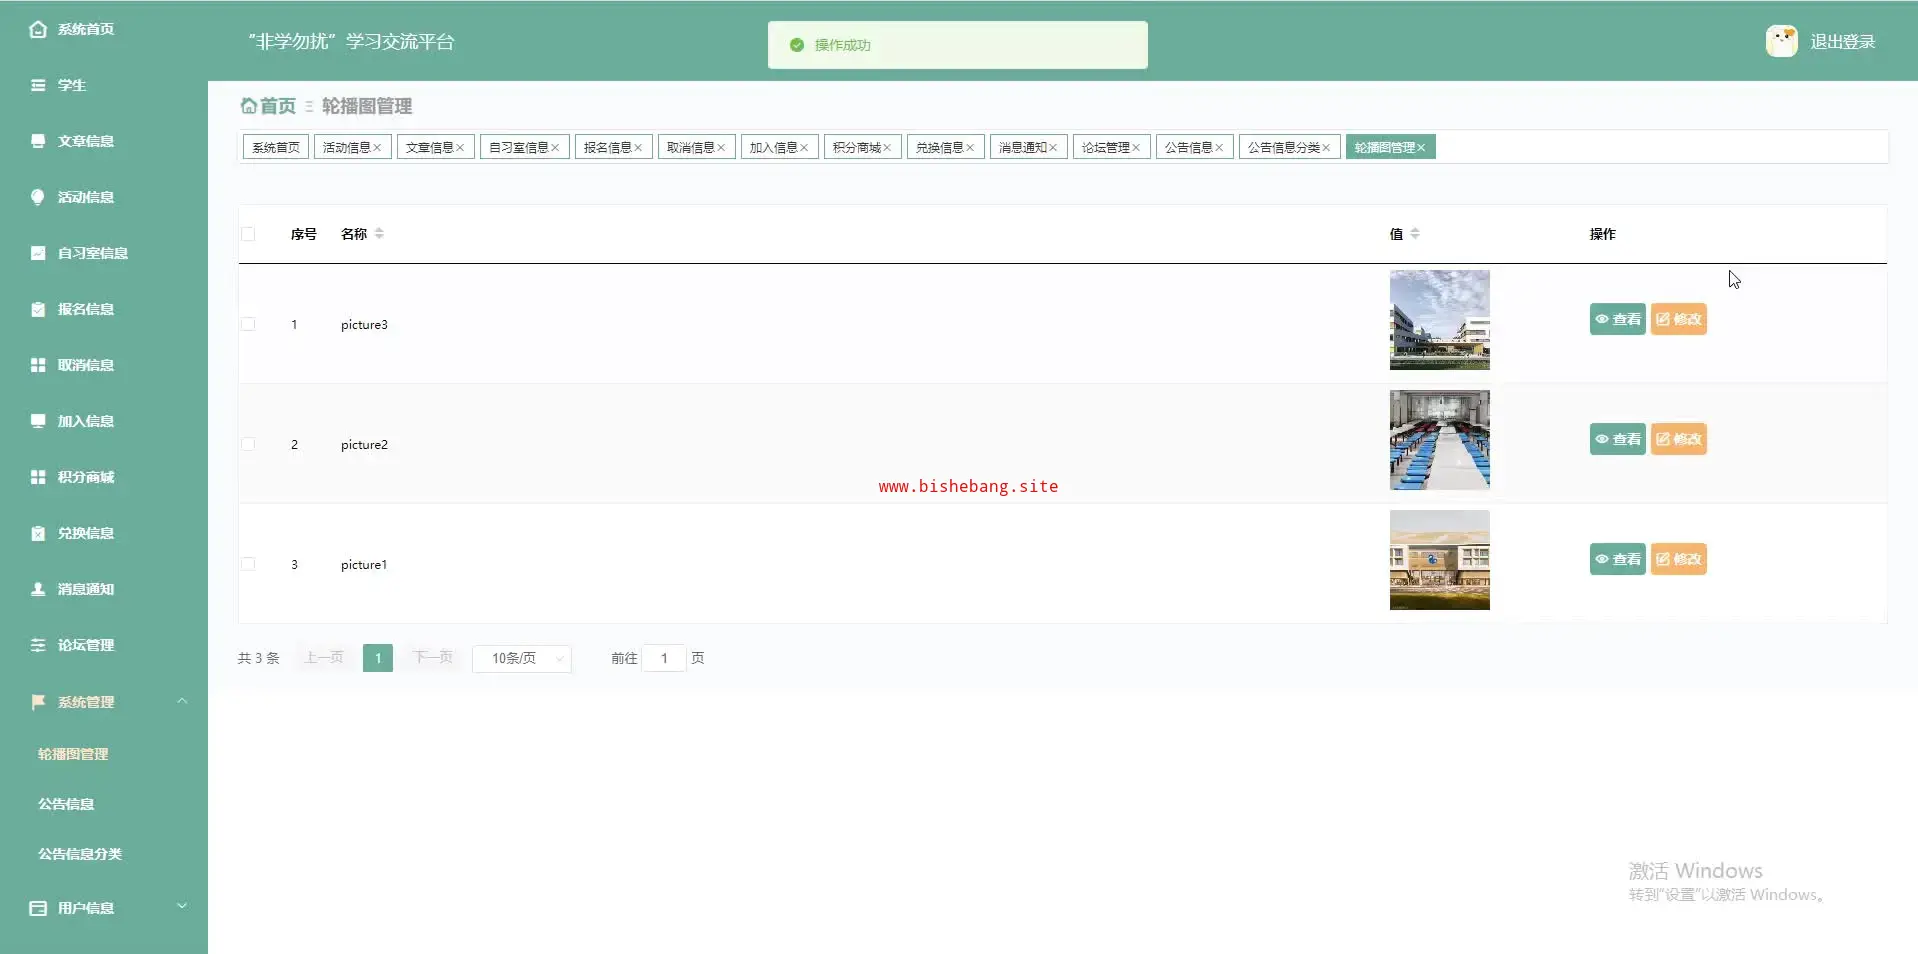This screenshot has height=954, width=1918.
Task: Switch to the 系统首页 tab
Action: pyautogui.click(x=276, y=147)
